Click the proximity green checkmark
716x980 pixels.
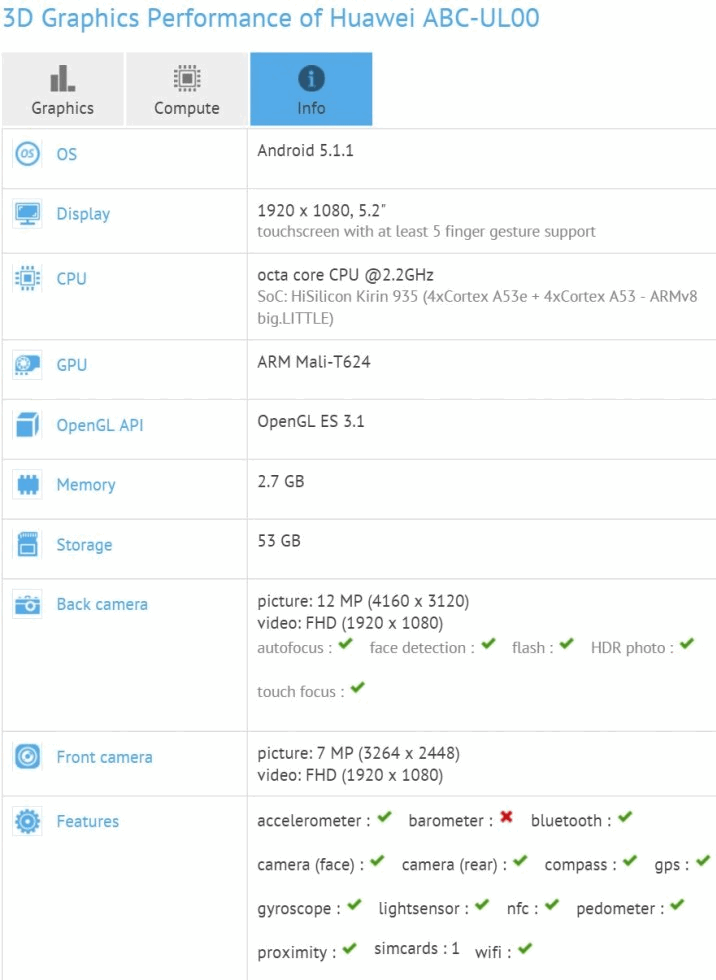(349, 949)
